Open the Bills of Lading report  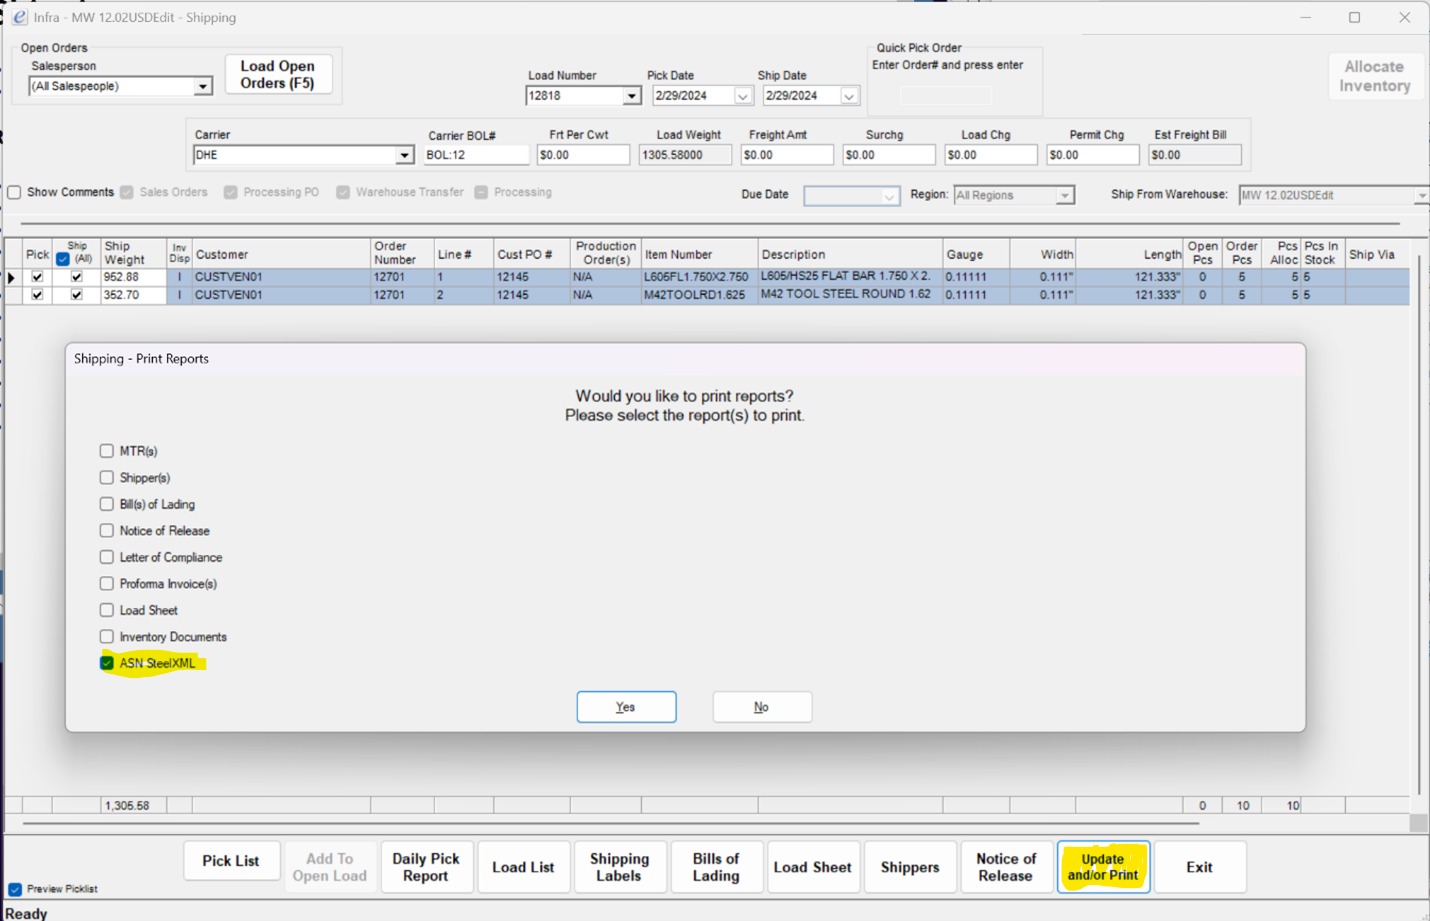click(x=716, y=866)
